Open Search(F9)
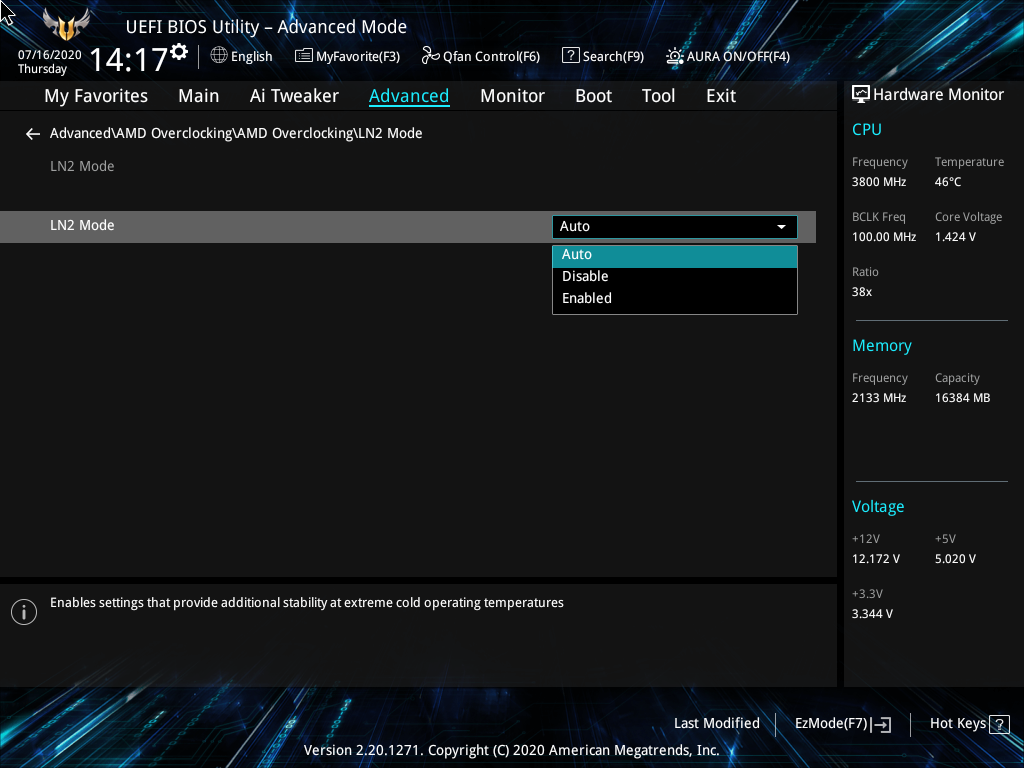 pyautogui.click(x=603, y=56)
